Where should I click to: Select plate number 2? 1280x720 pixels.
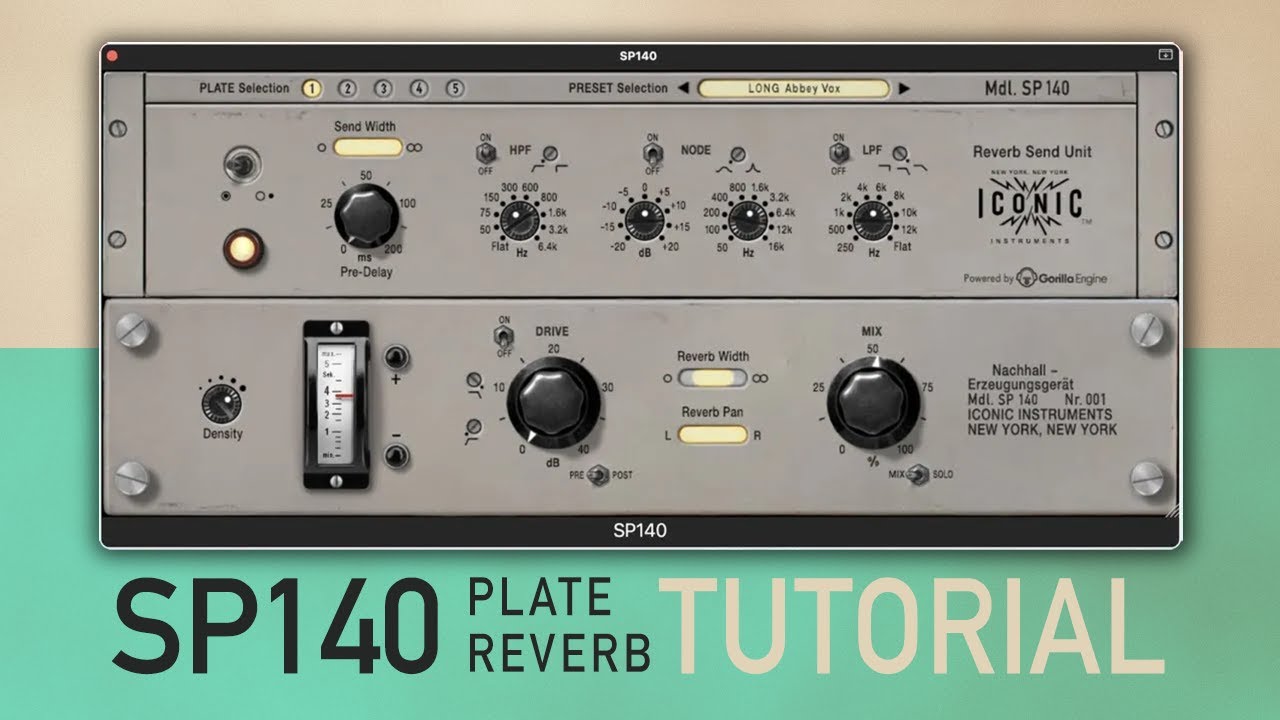347,88
